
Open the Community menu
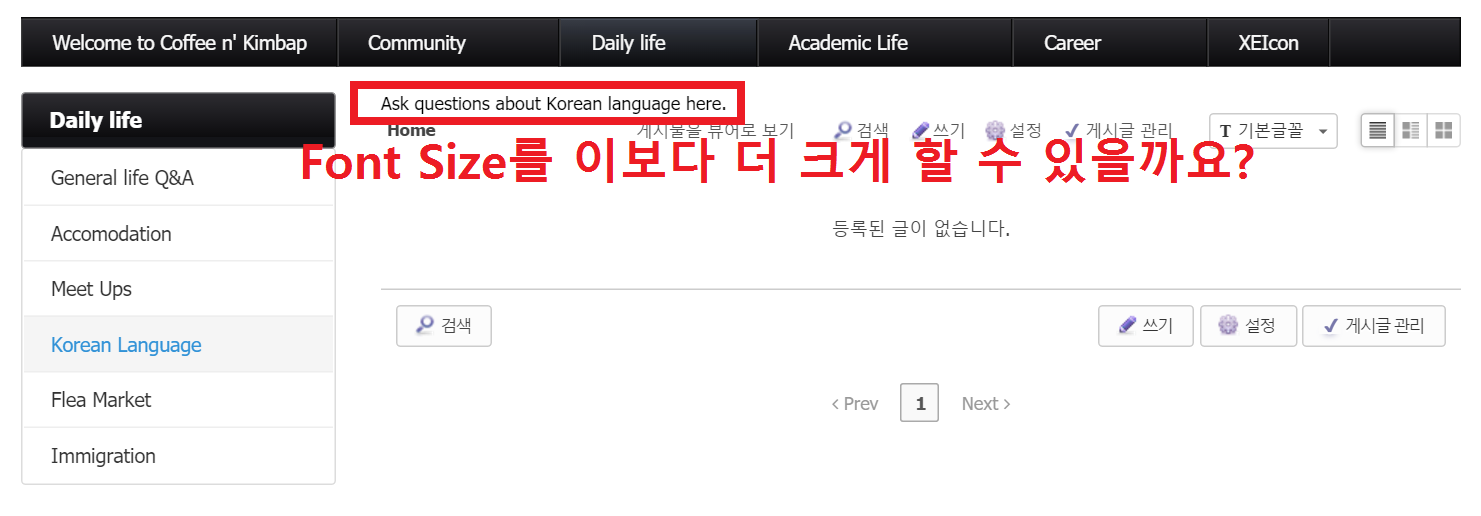(416, 43)
